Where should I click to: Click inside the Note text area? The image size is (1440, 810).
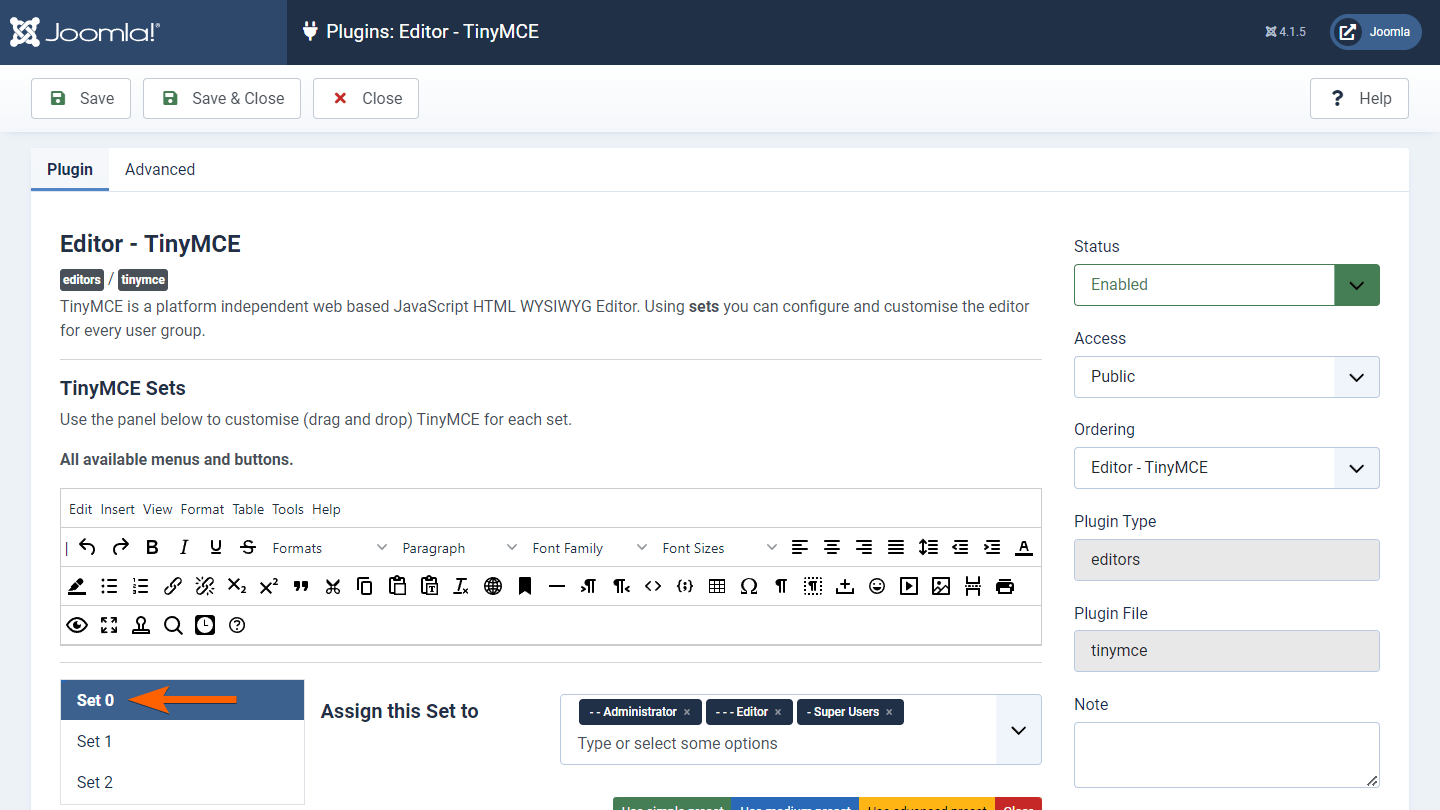click(1227, 755)
